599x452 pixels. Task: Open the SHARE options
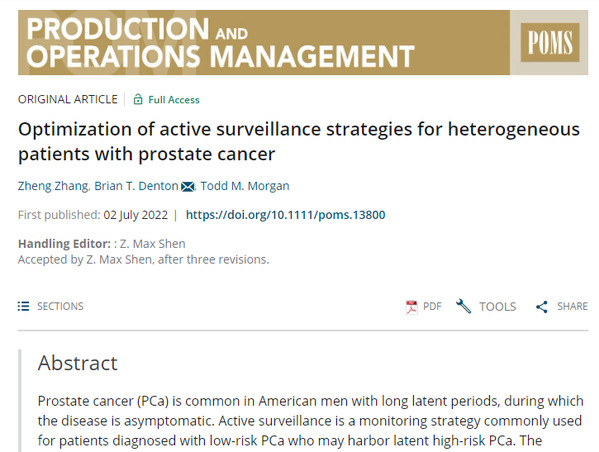(572, 306)
